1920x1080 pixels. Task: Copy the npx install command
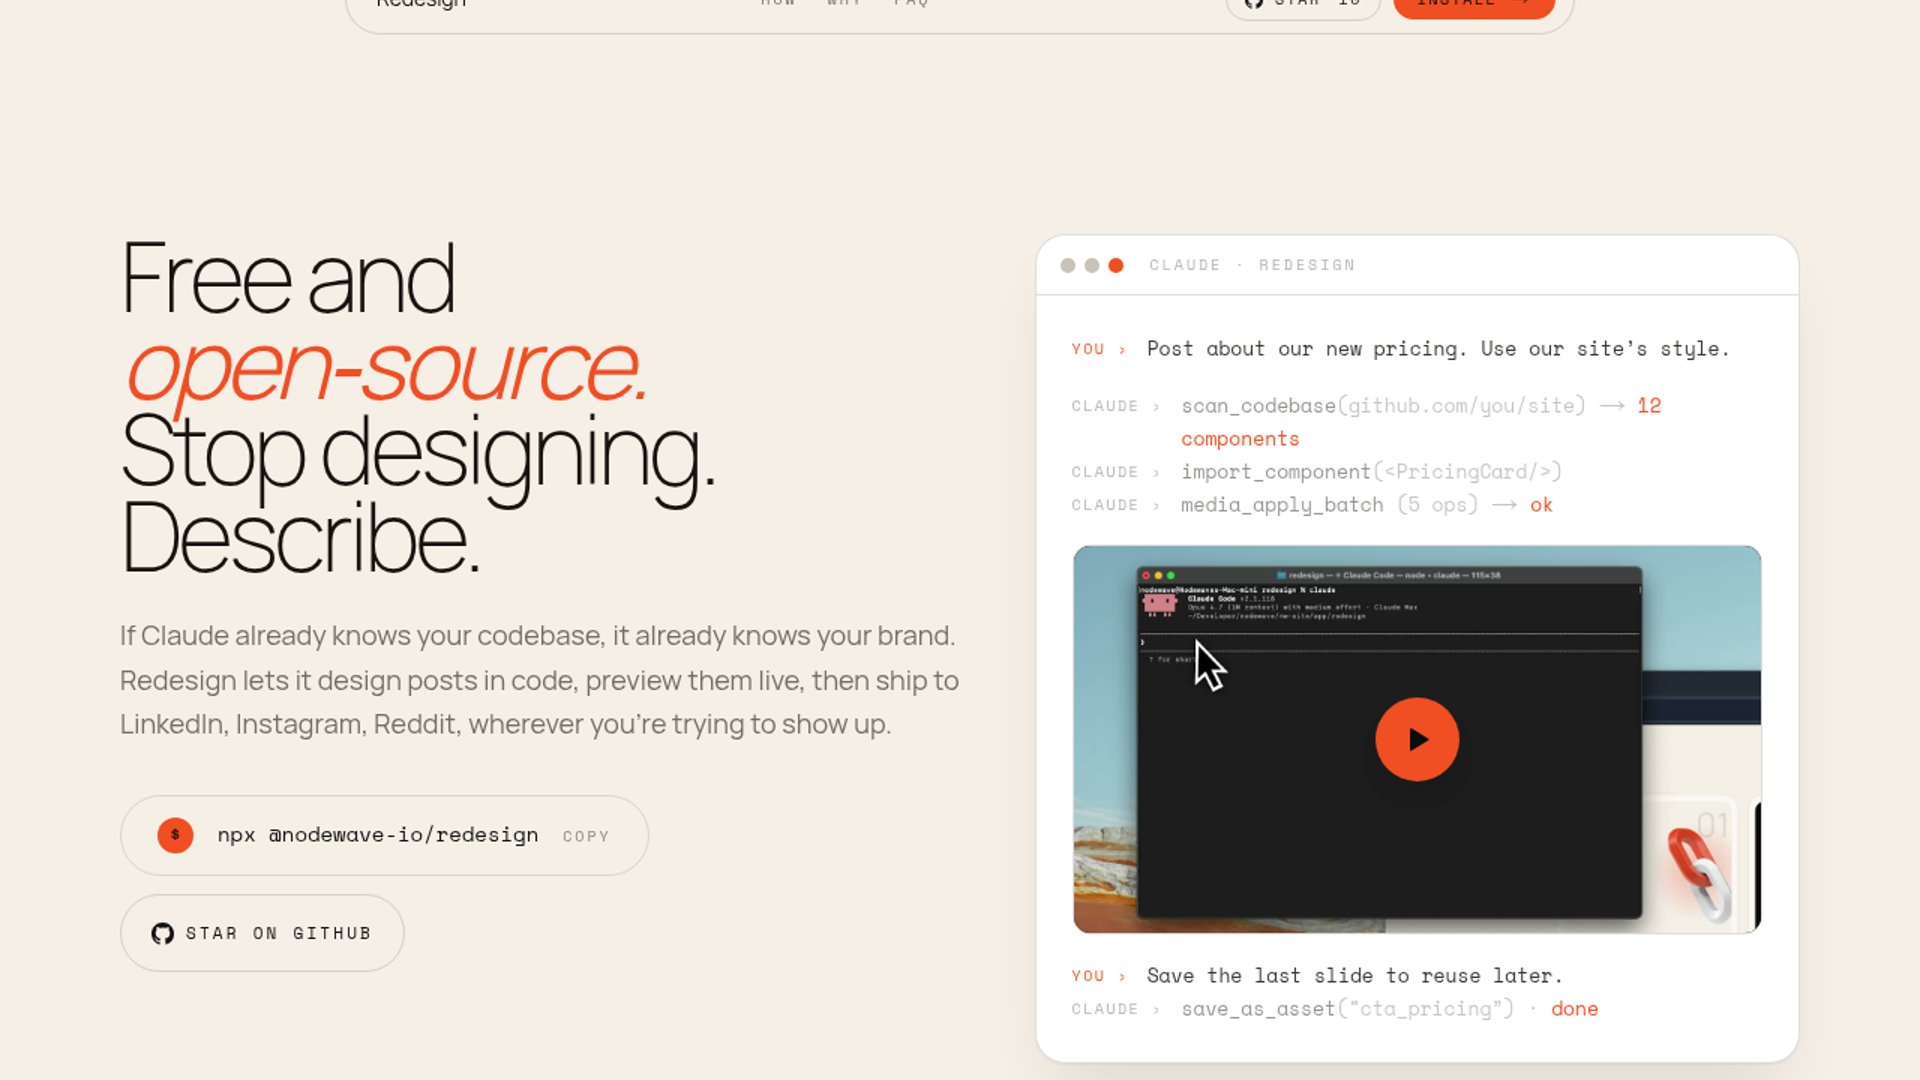(585, 836)
